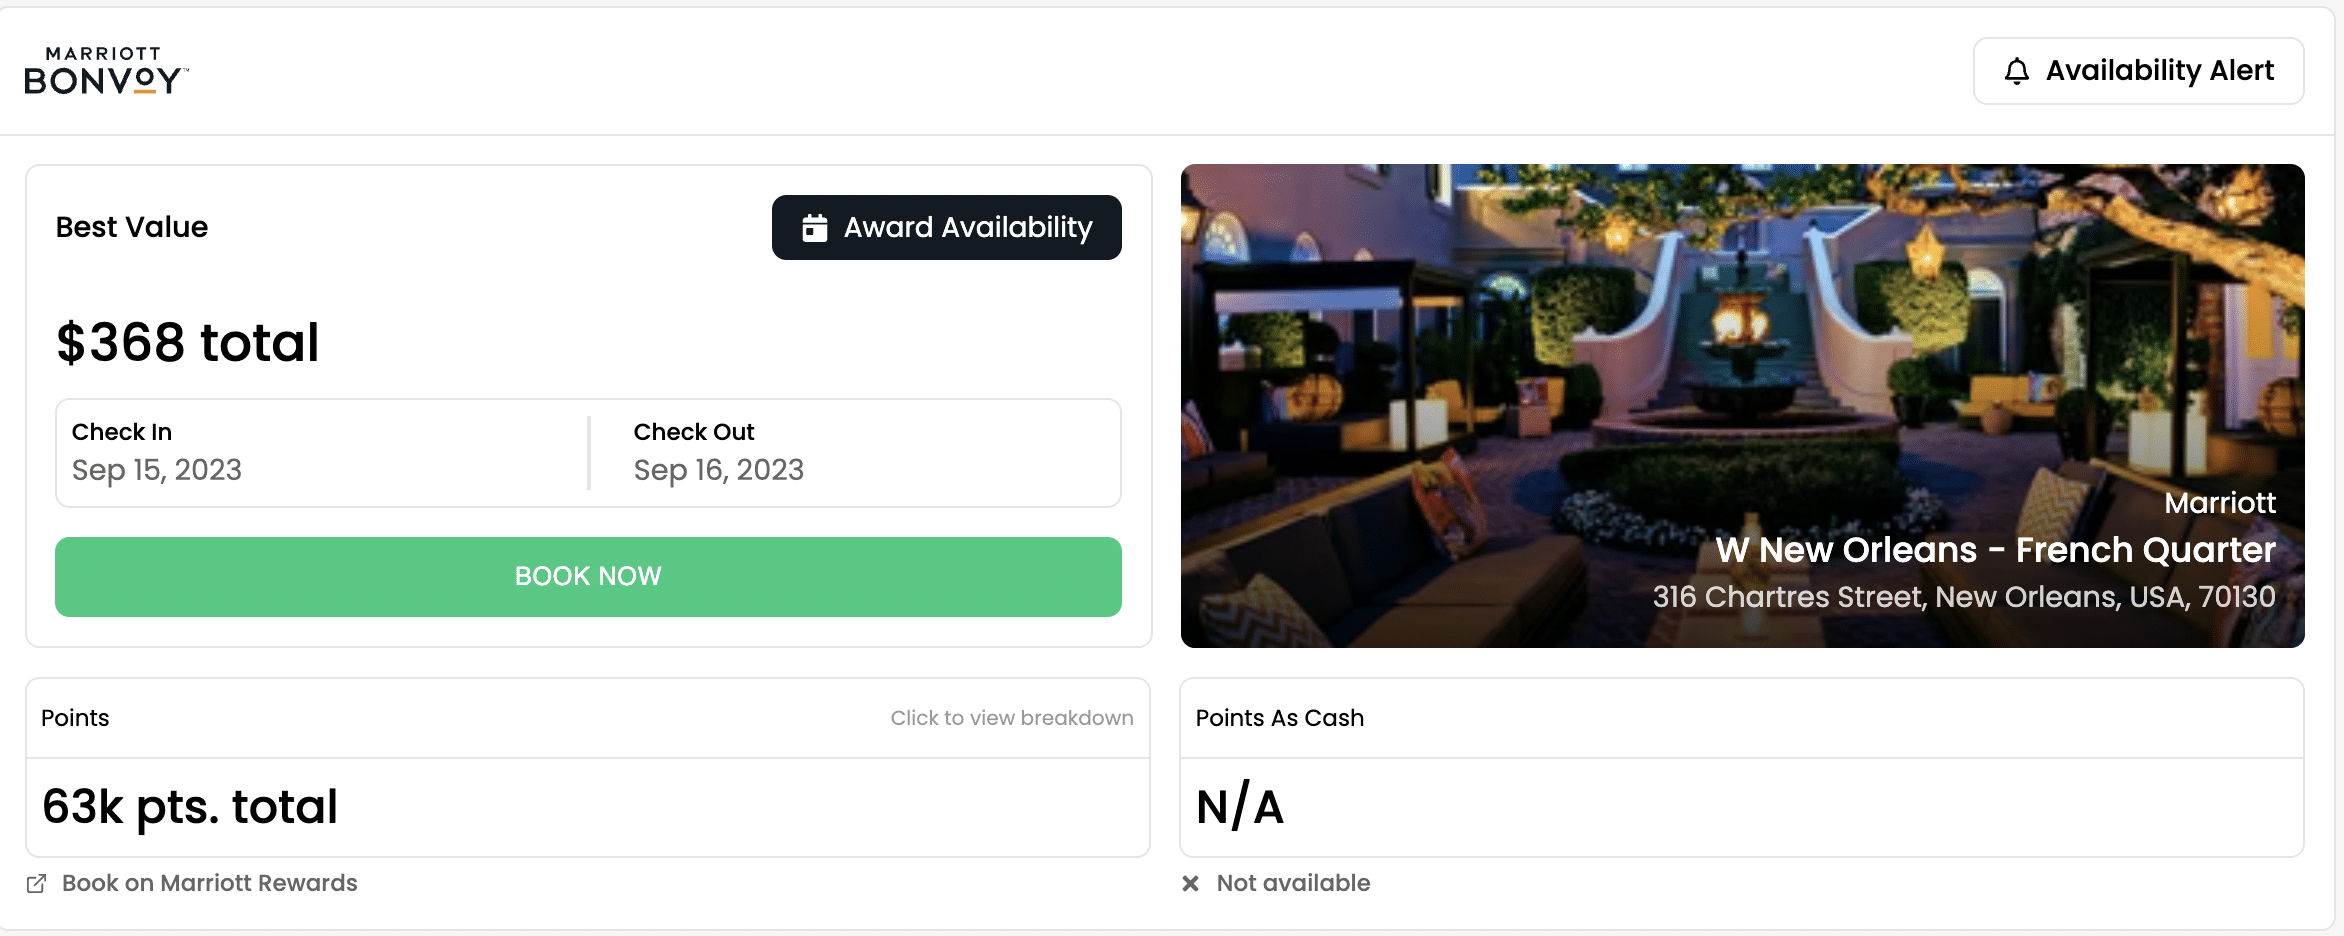Open Book on Marriott Rewards link
Image resolution: width=2344 pixels, height=936 pixels.
209,883
